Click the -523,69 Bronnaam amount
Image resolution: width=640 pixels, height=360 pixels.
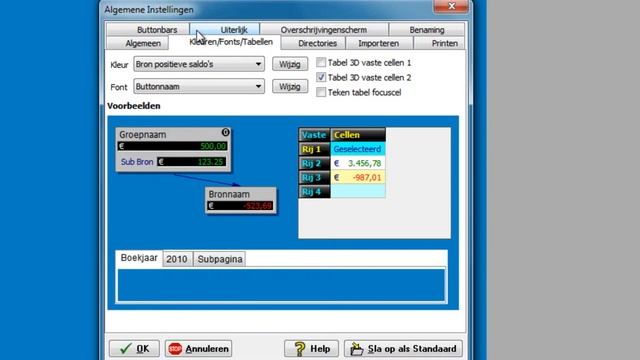(x=240, y=206)
